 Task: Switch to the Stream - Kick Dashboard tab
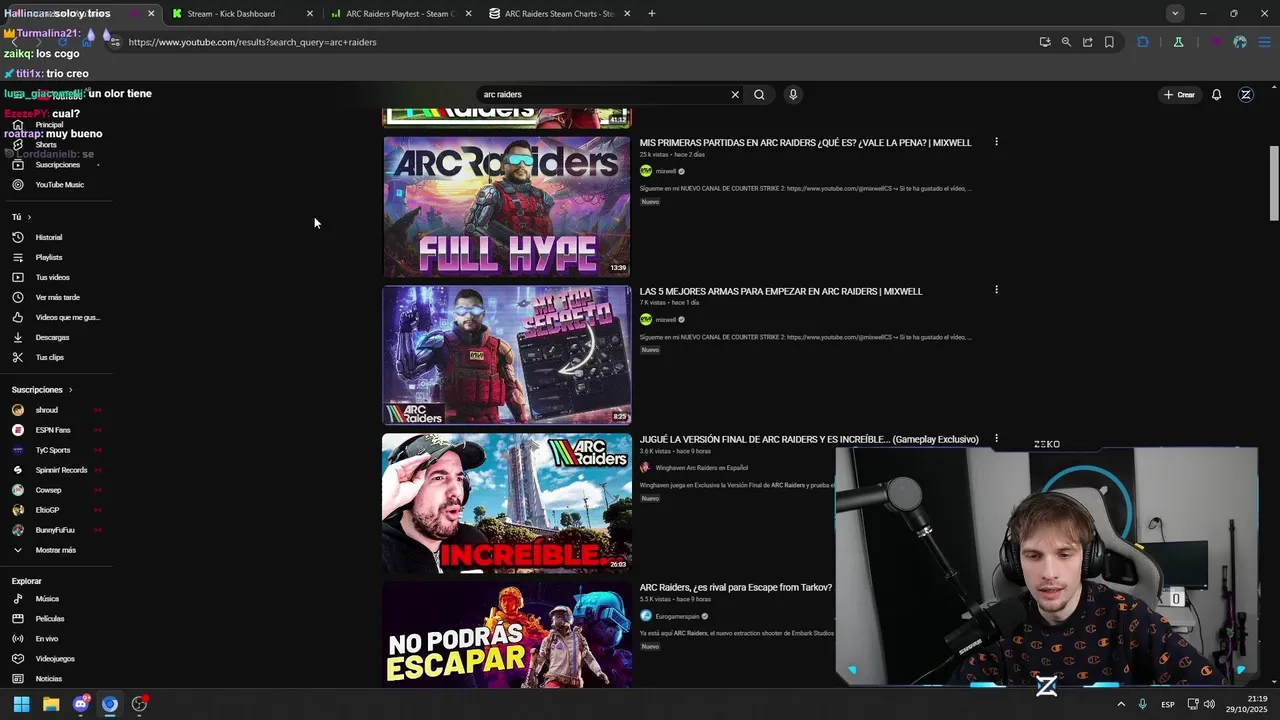pos(231,14)
